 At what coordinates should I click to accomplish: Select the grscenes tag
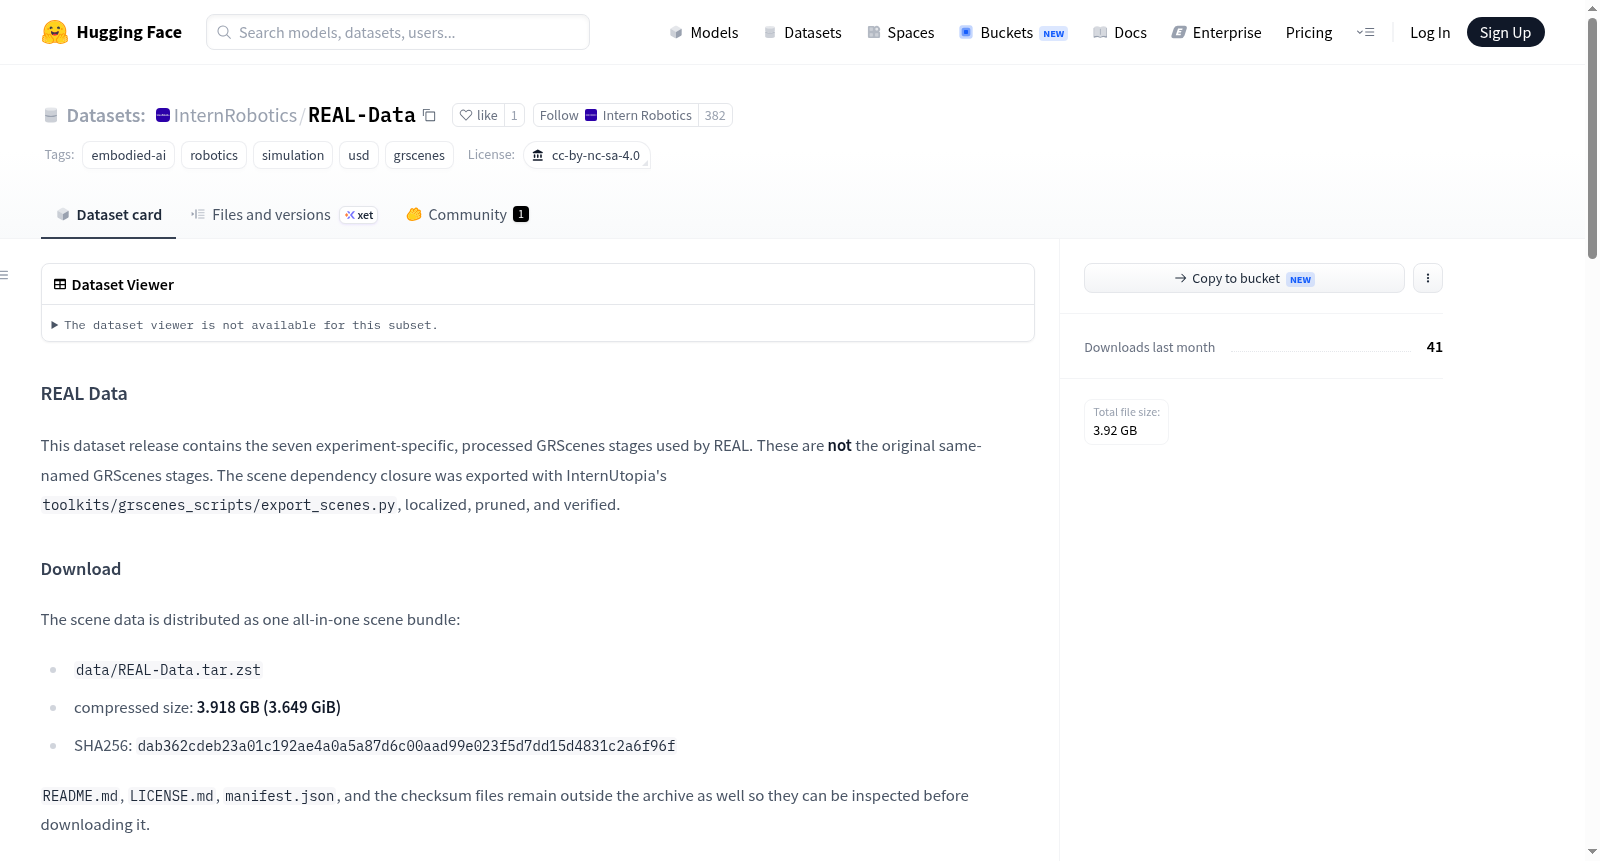[419, 155]
